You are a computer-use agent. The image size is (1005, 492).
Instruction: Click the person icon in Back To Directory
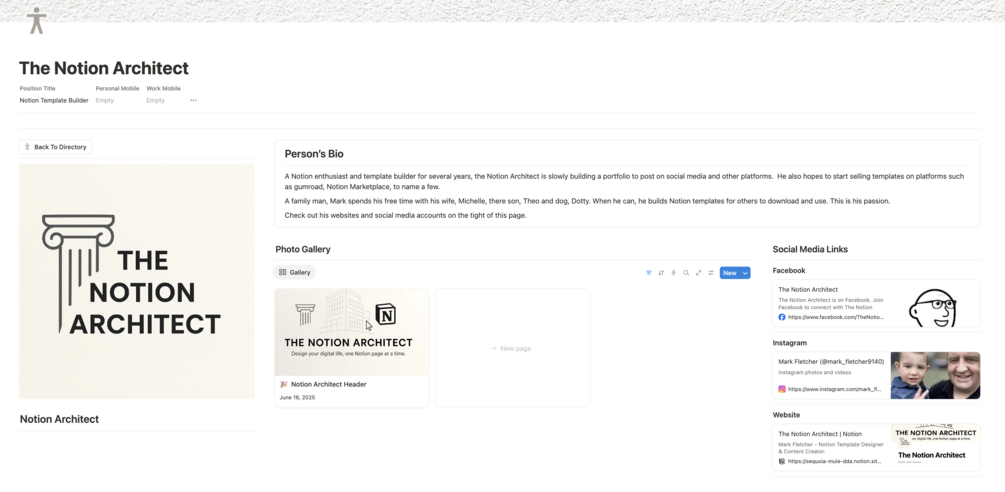point(27,147)
